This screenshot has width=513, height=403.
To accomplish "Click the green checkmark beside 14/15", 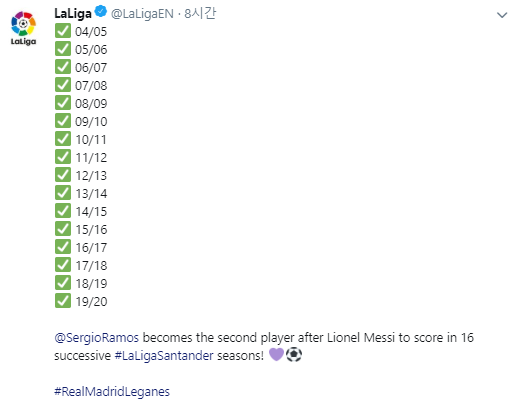I will pyautogui.click(x=63, y=211).
